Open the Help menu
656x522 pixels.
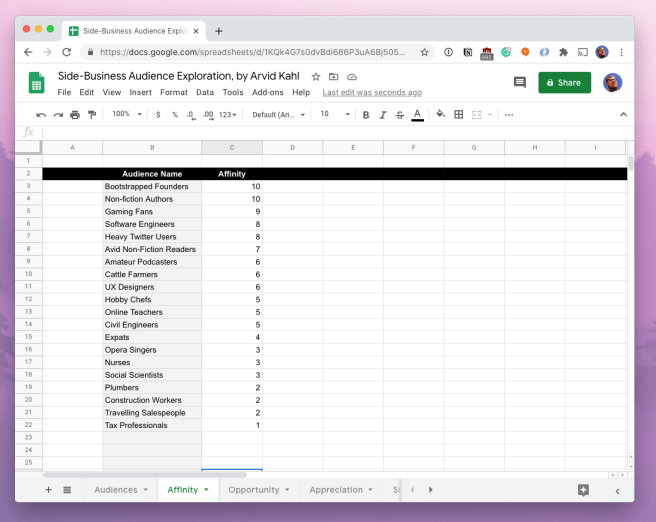point(301,92)
